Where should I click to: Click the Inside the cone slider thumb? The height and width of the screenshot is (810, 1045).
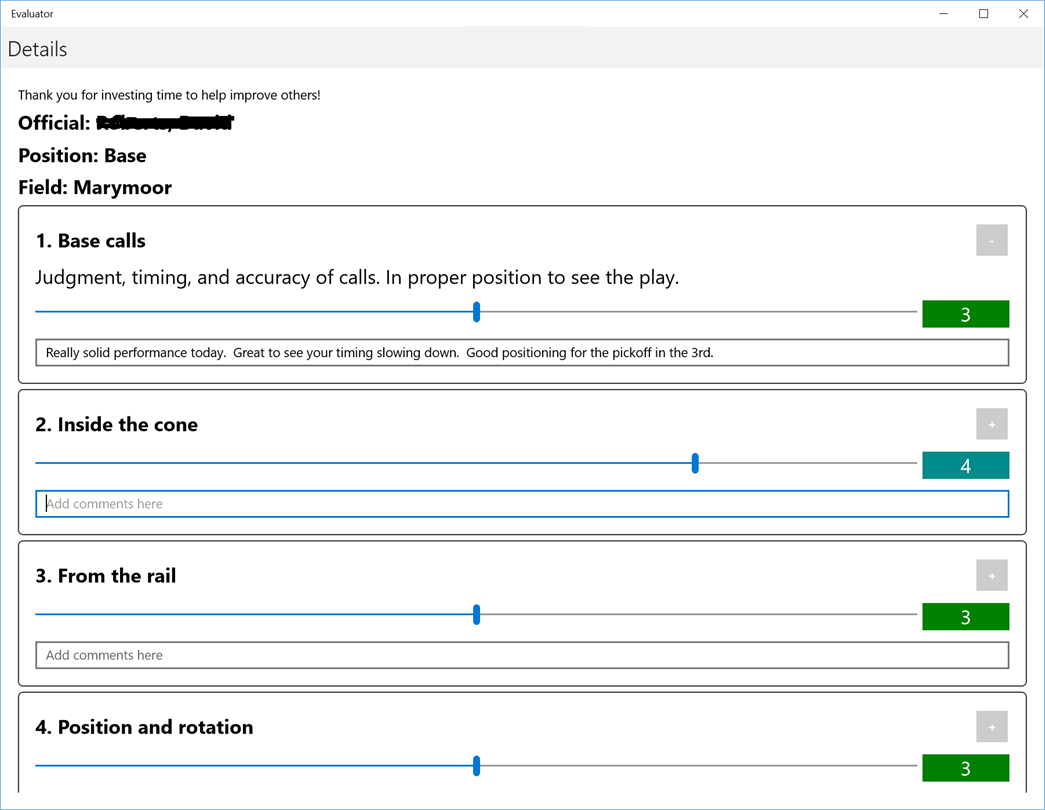tap(695, 463)
